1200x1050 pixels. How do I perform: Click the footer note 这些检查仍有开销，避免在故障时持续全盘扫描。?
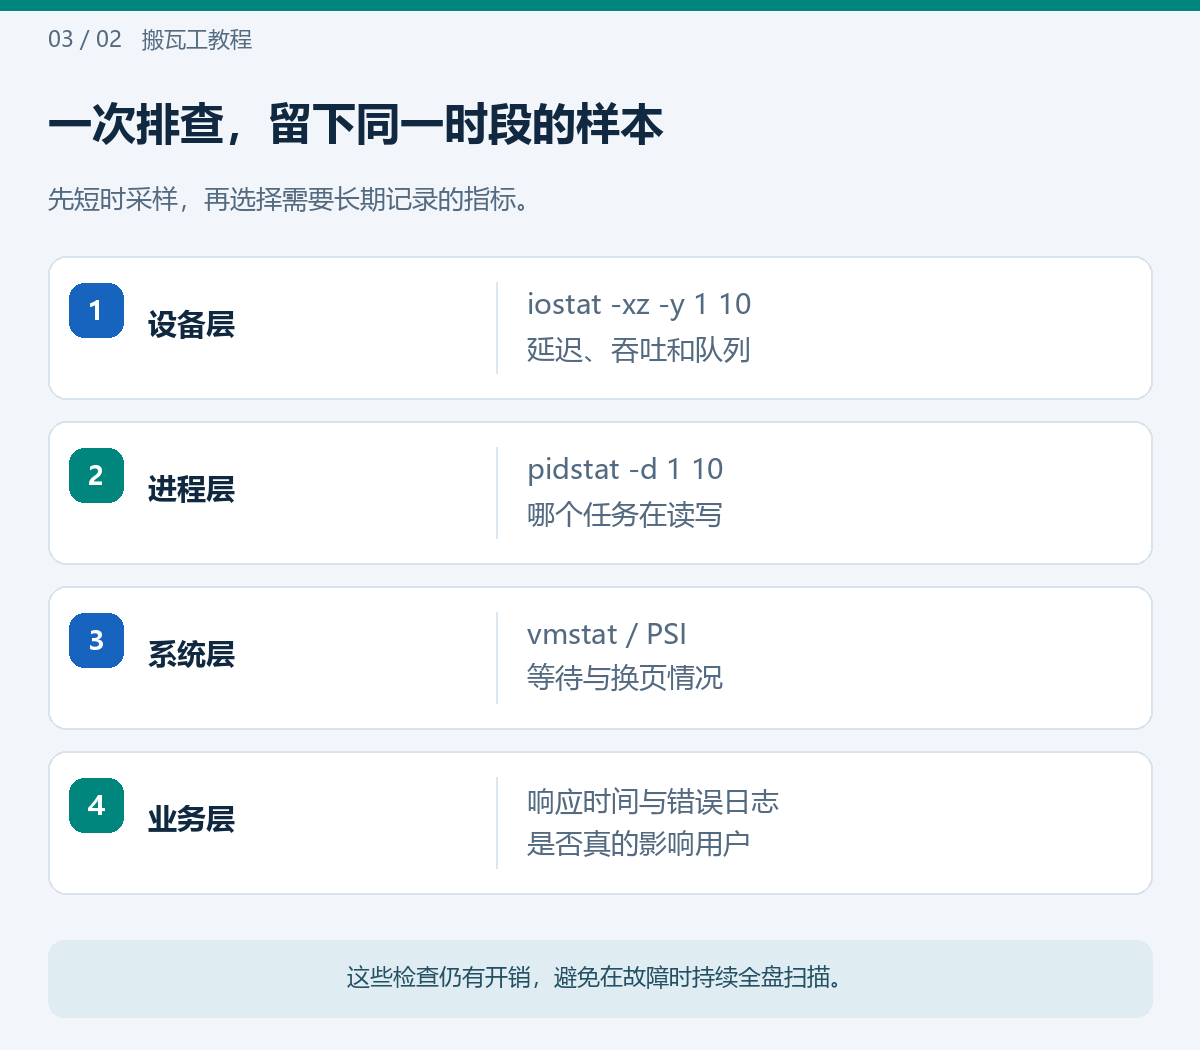tap(595, 977)
